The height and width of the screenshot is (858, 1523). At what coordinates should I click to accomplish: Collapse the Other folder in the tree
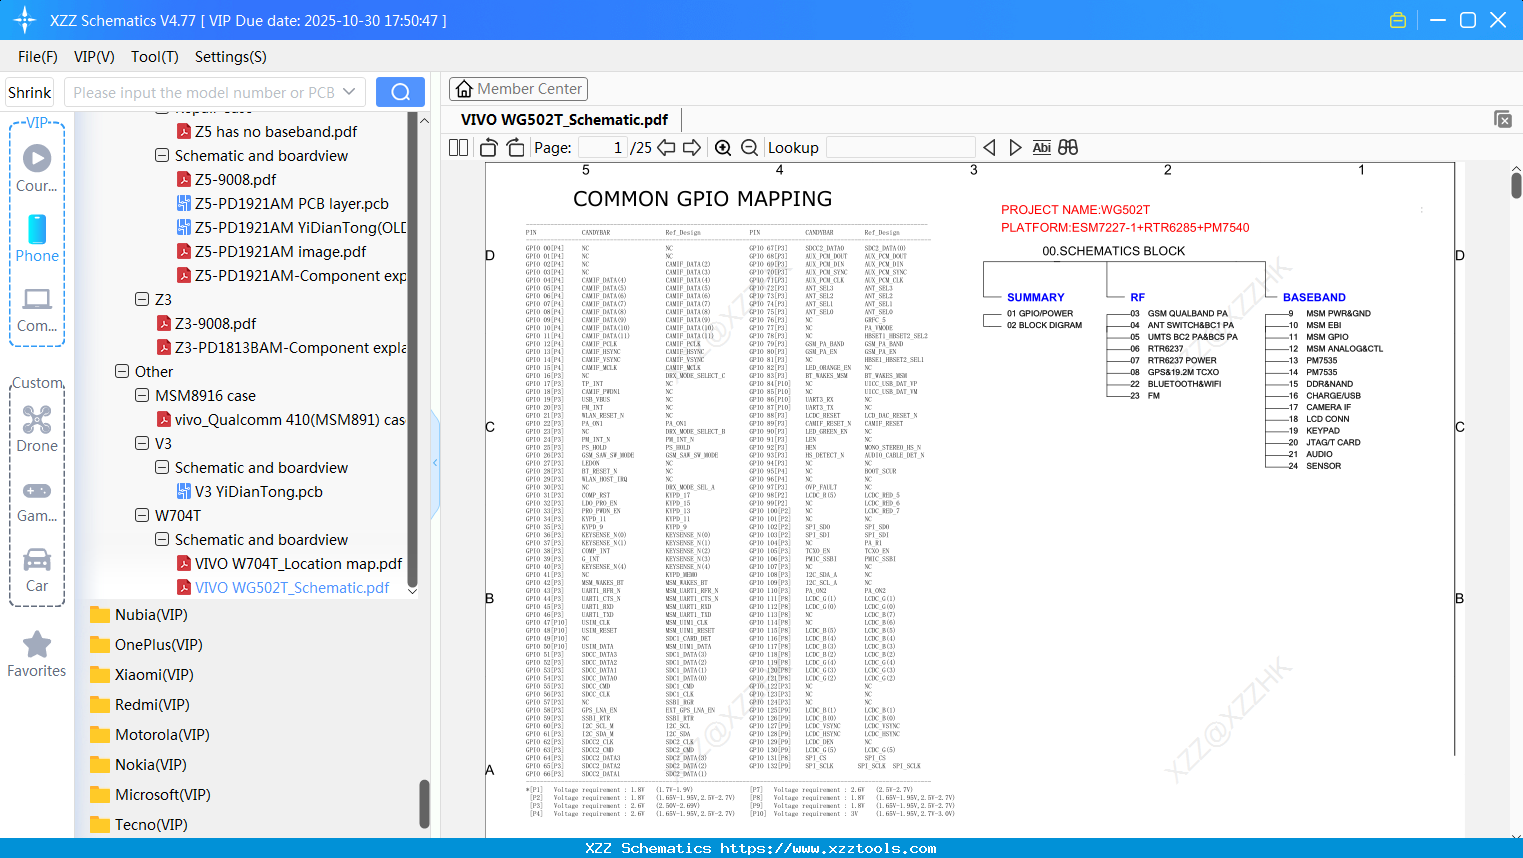pos(121,371)
